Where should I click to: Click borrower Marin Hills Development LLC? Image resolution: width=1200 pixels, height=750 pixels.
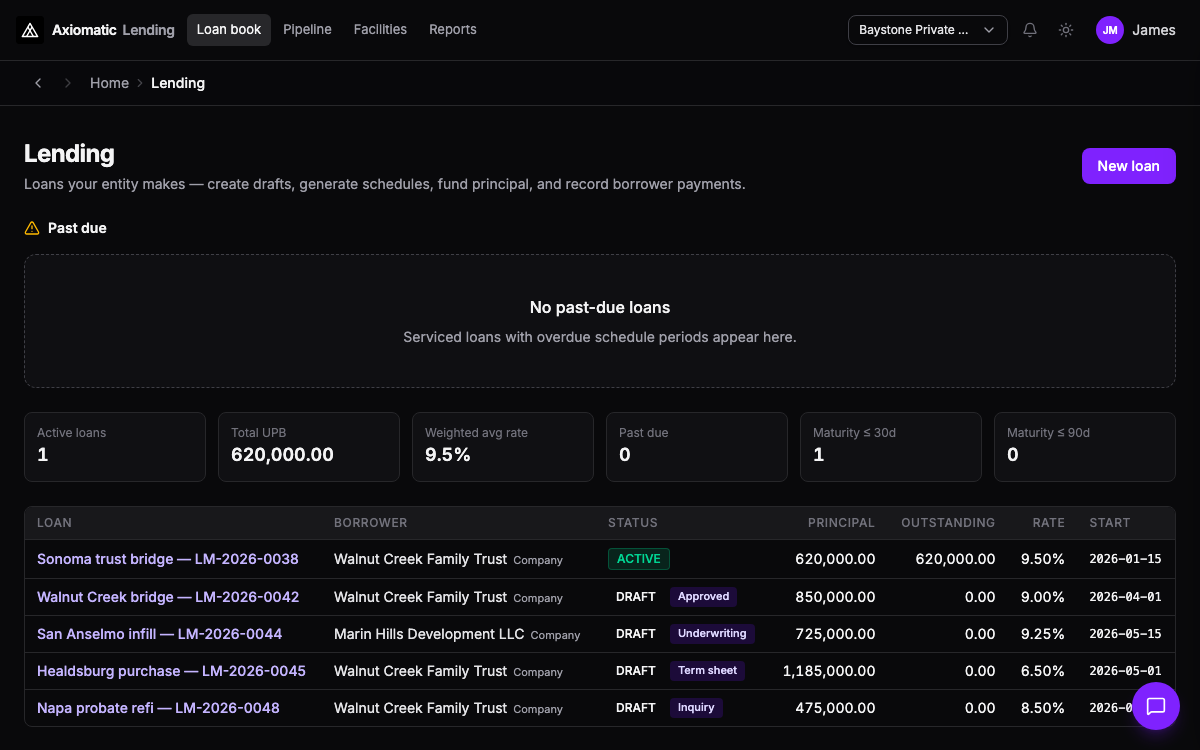(429, 634)
